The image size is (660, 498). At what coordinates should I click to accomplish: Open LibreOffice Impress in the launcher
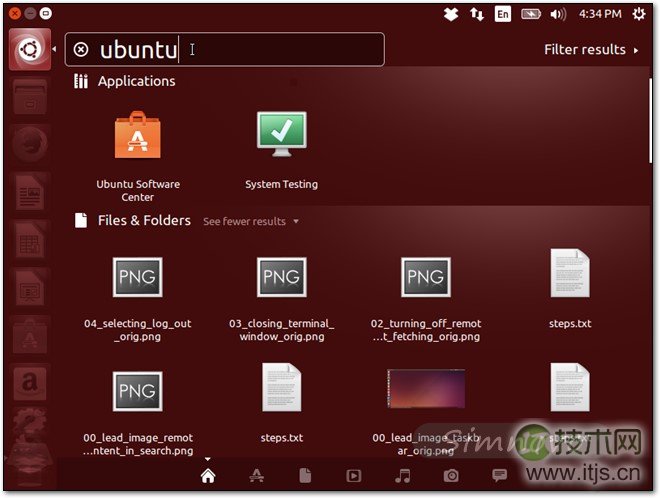click(29, 287)
